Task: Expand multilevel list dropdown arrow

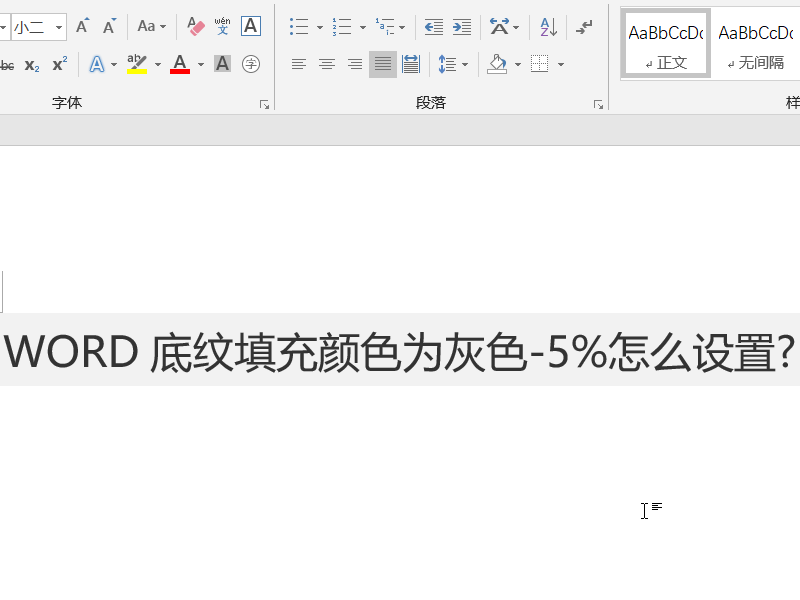Action: [x=402, y=27]
